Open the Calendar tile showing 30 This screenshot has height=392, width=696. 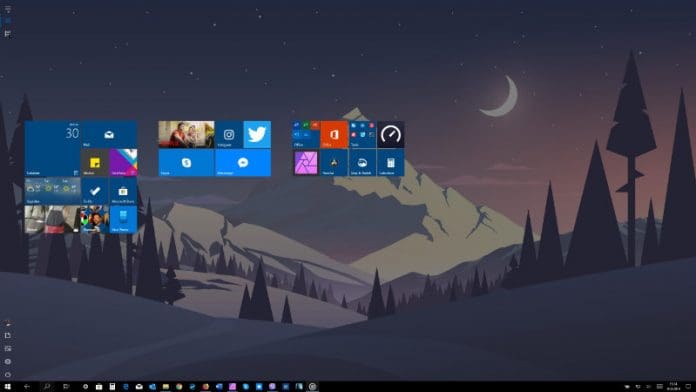coord(53,148)
